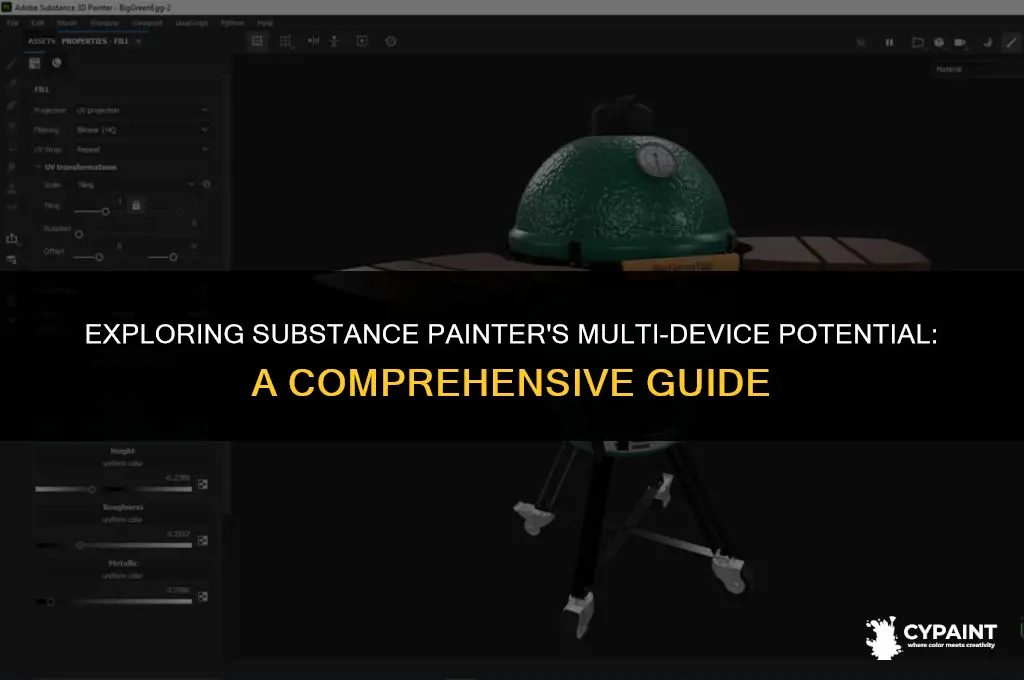Open the Window menu

(x=104, y=23)
